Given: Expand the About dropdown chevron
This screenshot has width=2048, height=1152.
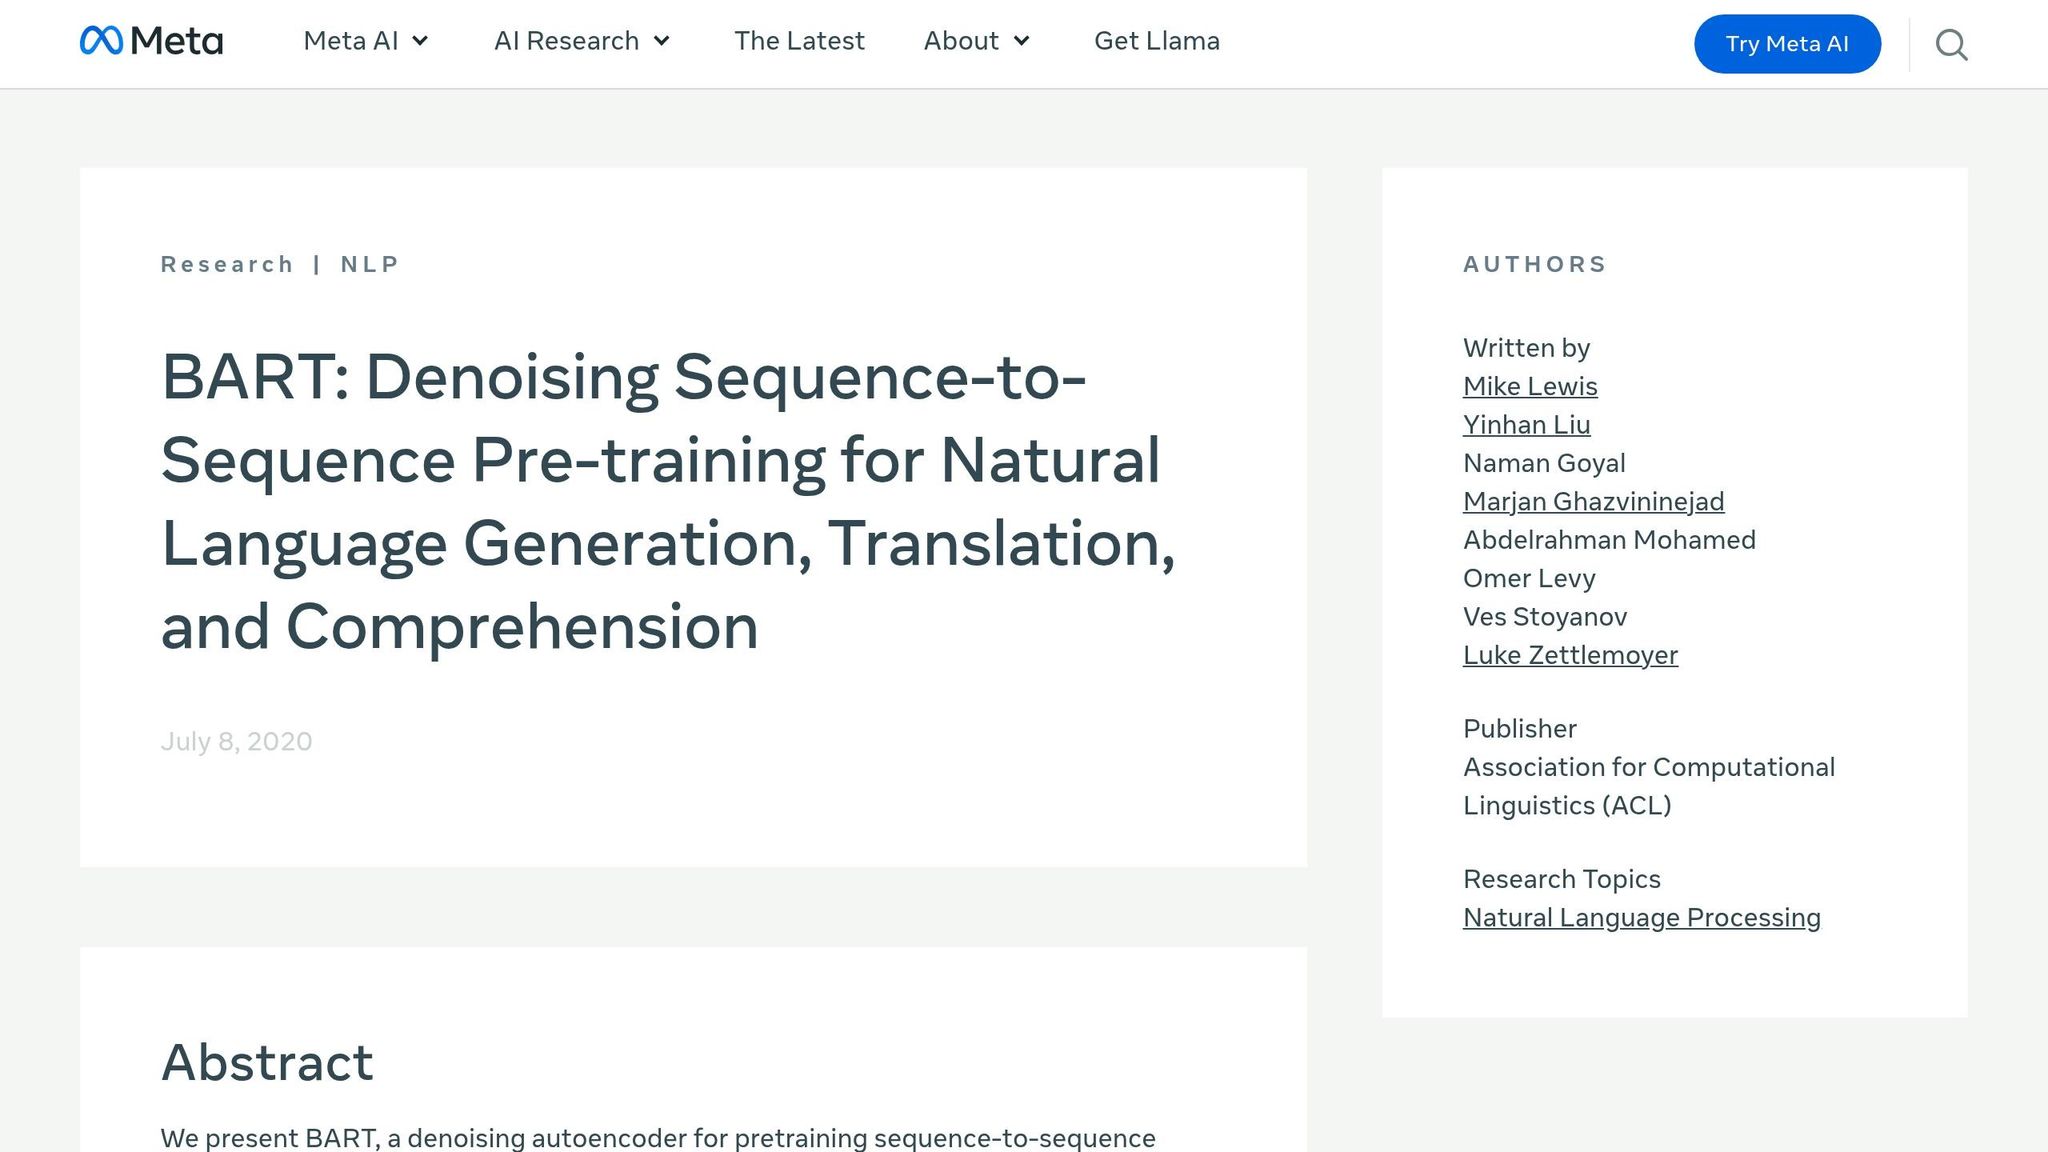Looking at the screenshot, I should click(1021, 41).
